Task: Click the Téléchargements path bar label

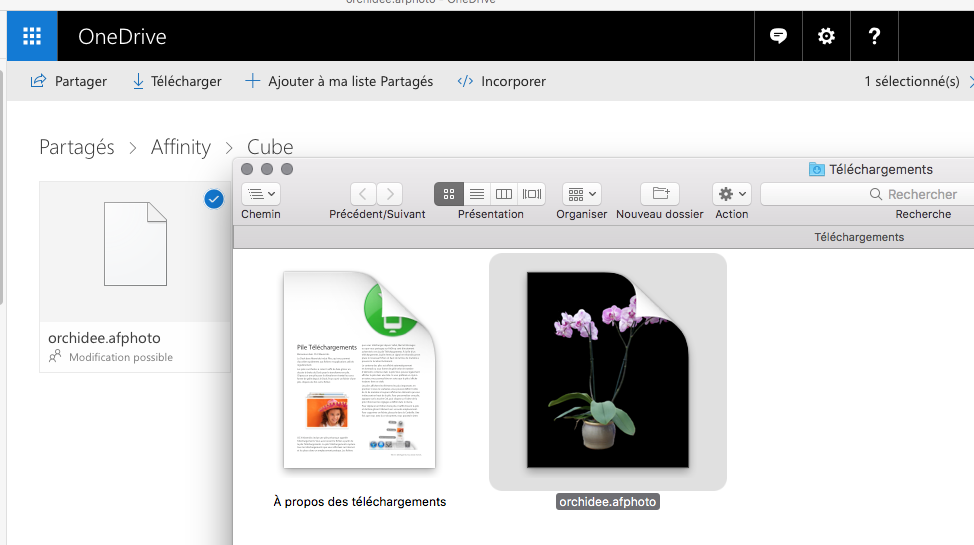Action: (859, 237)
